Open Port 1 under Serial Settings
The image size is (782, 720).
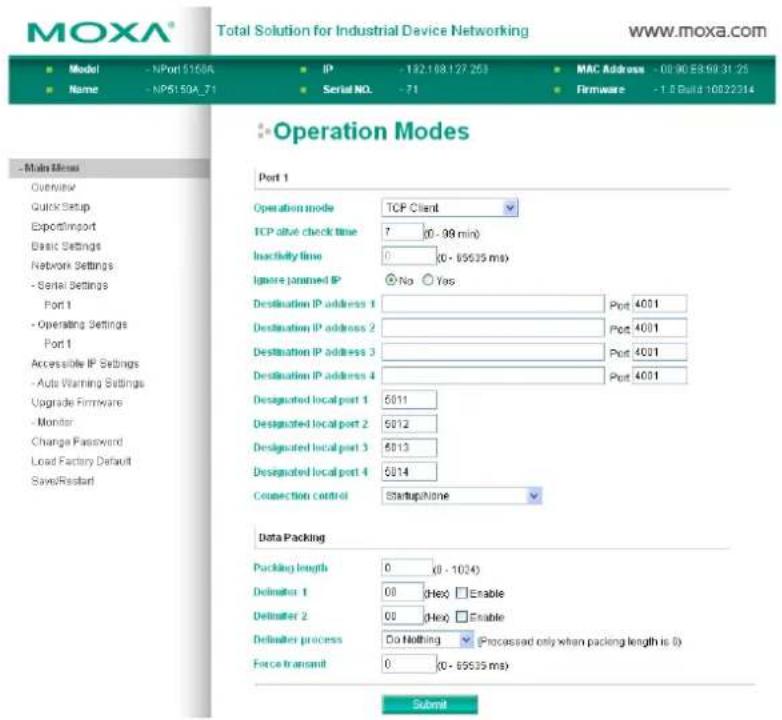coord(58,305)
